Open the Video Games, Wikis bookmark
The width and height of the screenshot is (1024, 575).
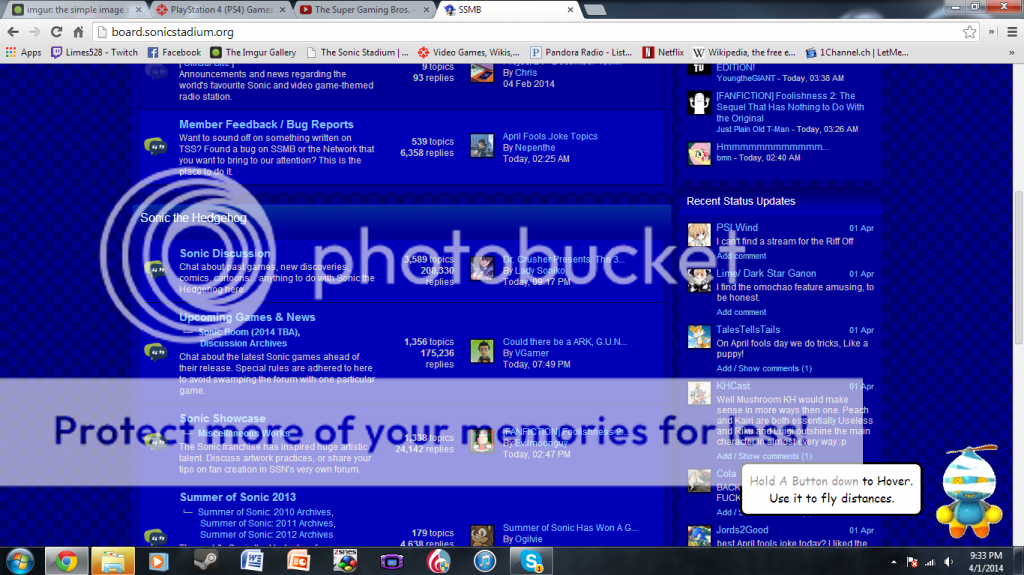point(469,52)
